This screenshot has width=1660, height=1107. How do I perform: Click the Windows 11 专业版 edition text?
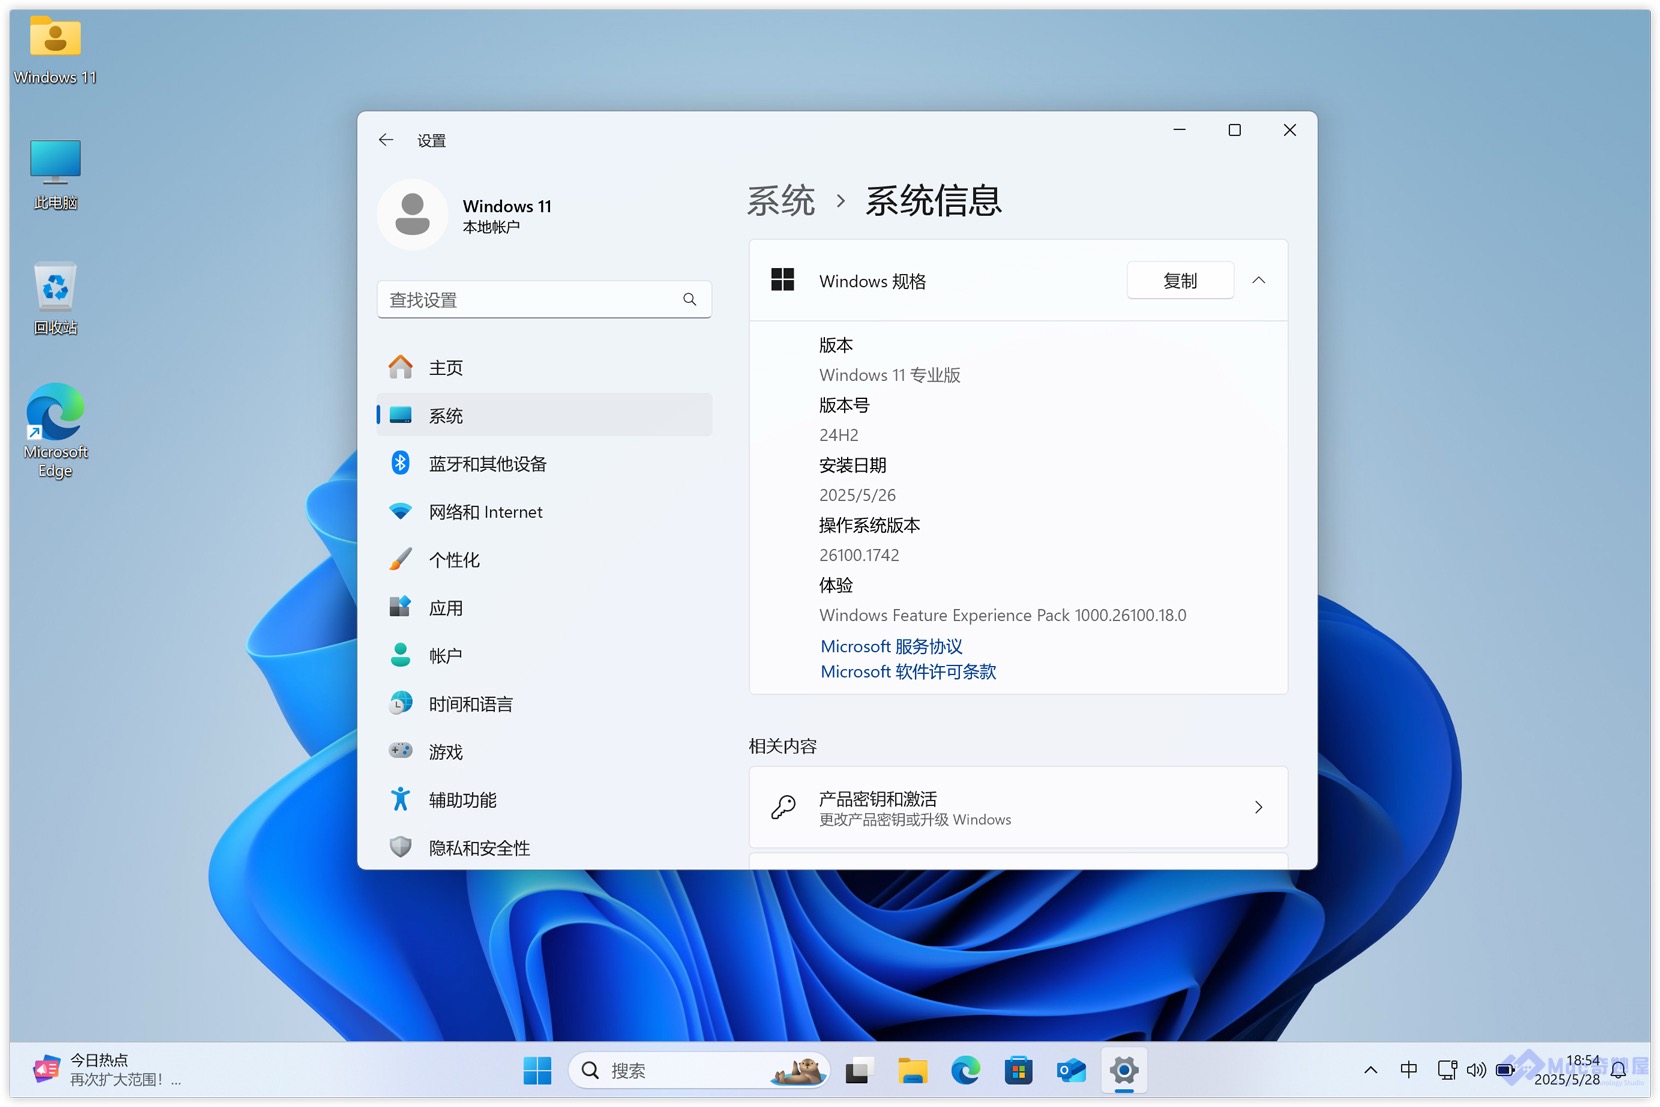click(890, 375)
